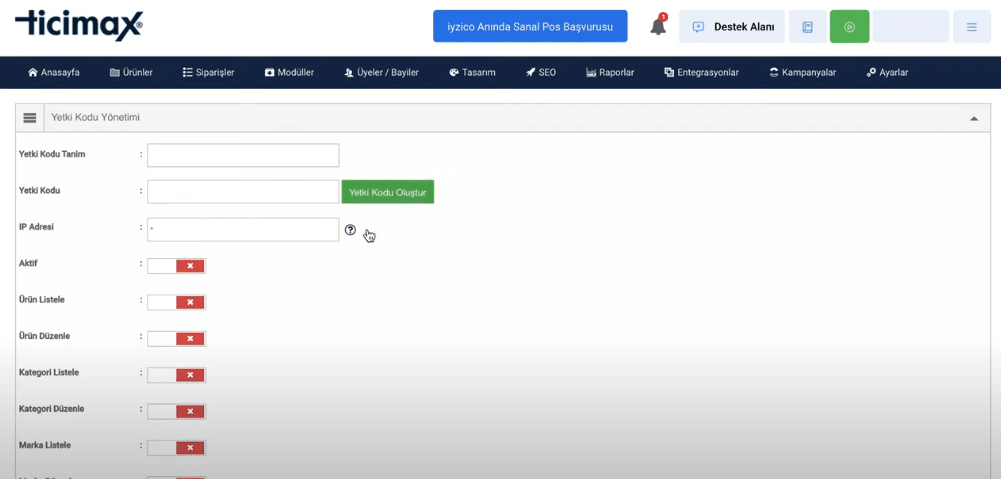Click the Yetki Kodu Oluştur button
The image size is (1001, 479).
[x=388, y=192]
